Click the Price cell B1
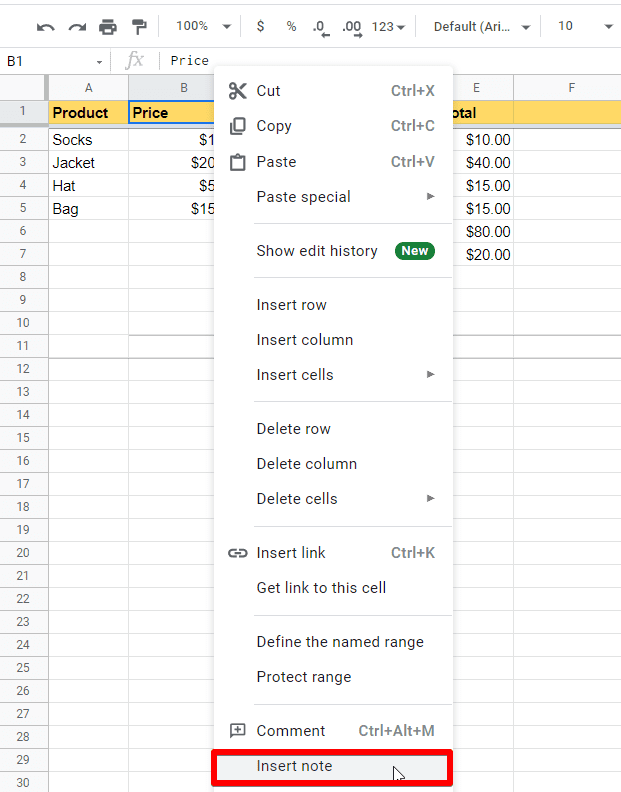The image size is (621, 792). [172, 112]
